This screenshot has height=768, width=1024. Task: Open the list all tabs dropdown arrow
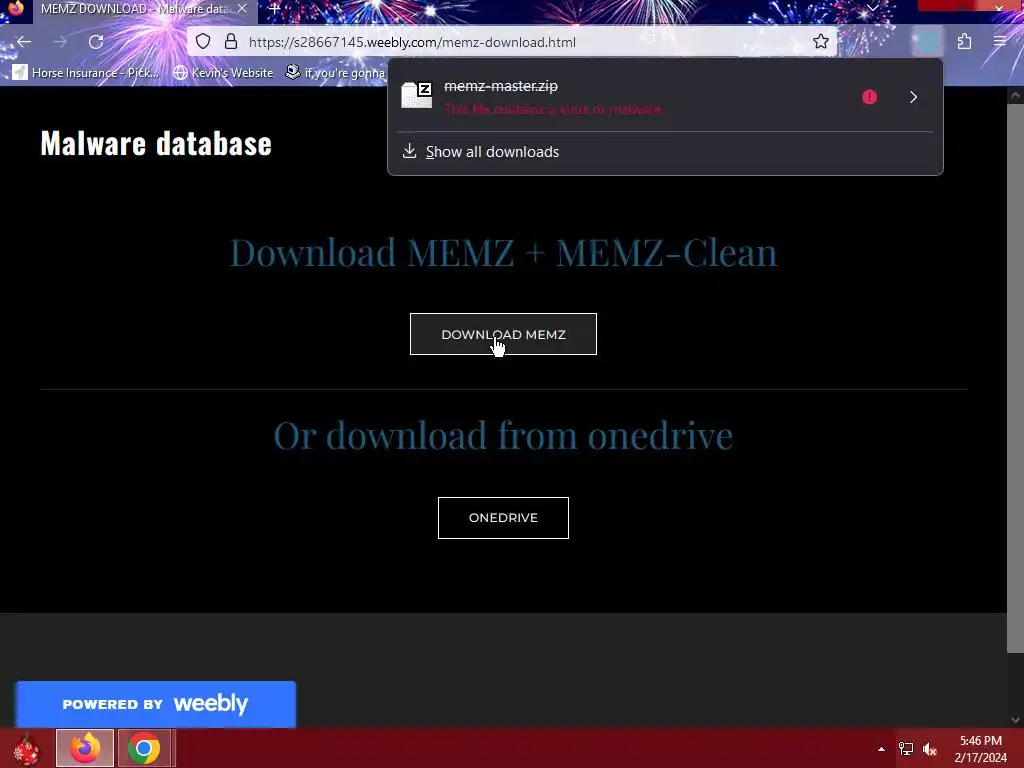(x=872, y=8)
